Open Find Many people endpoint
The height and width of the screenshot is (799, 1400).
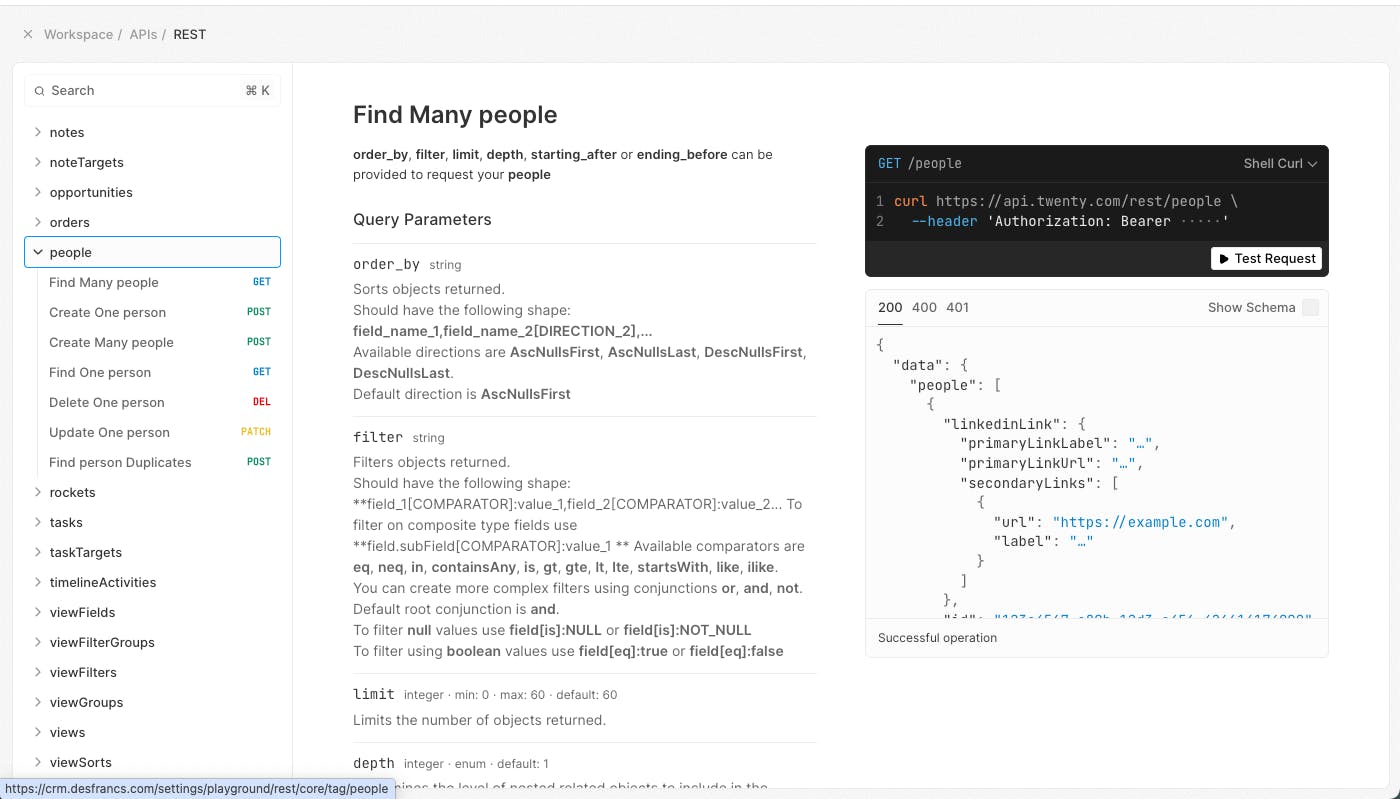point(160,282)
